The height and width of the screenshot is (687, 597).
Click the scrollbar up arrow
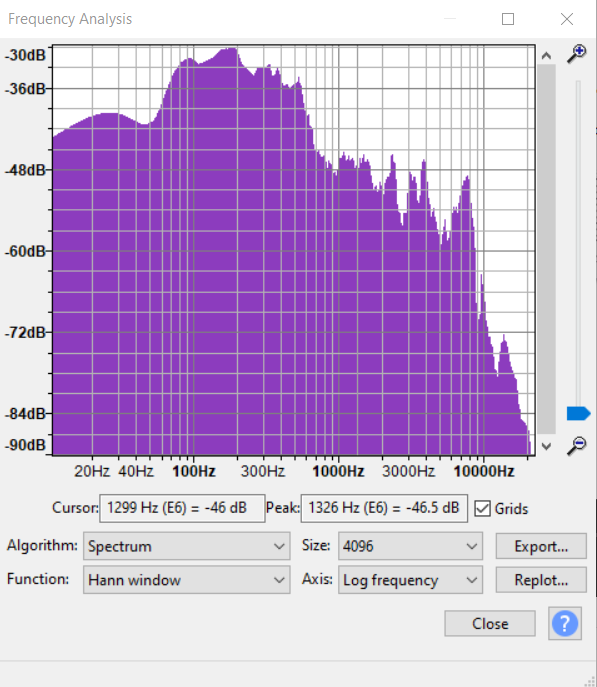tap(546, 56)
